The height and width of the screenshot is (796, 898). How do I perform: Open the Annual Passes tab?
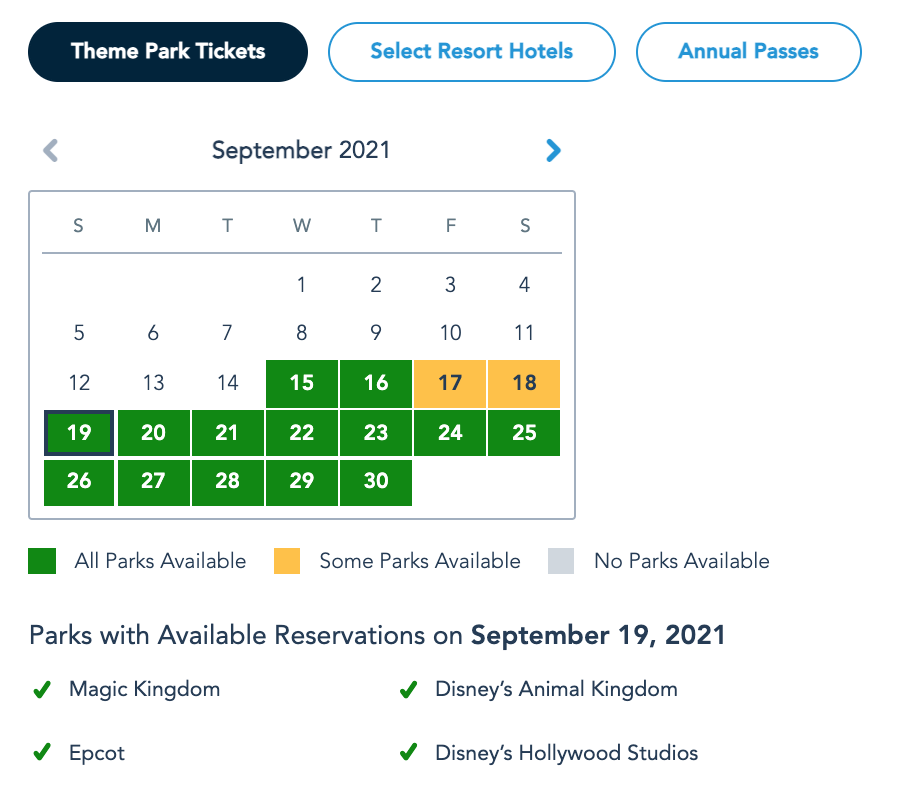coord(748,52)
